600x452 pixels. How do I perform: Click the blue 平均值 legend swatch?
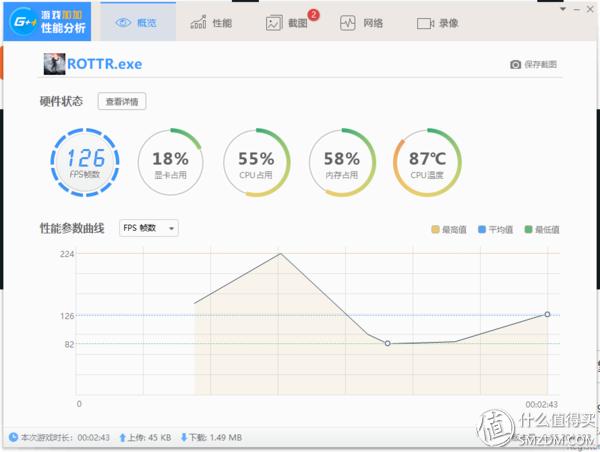tap(482, 229)
